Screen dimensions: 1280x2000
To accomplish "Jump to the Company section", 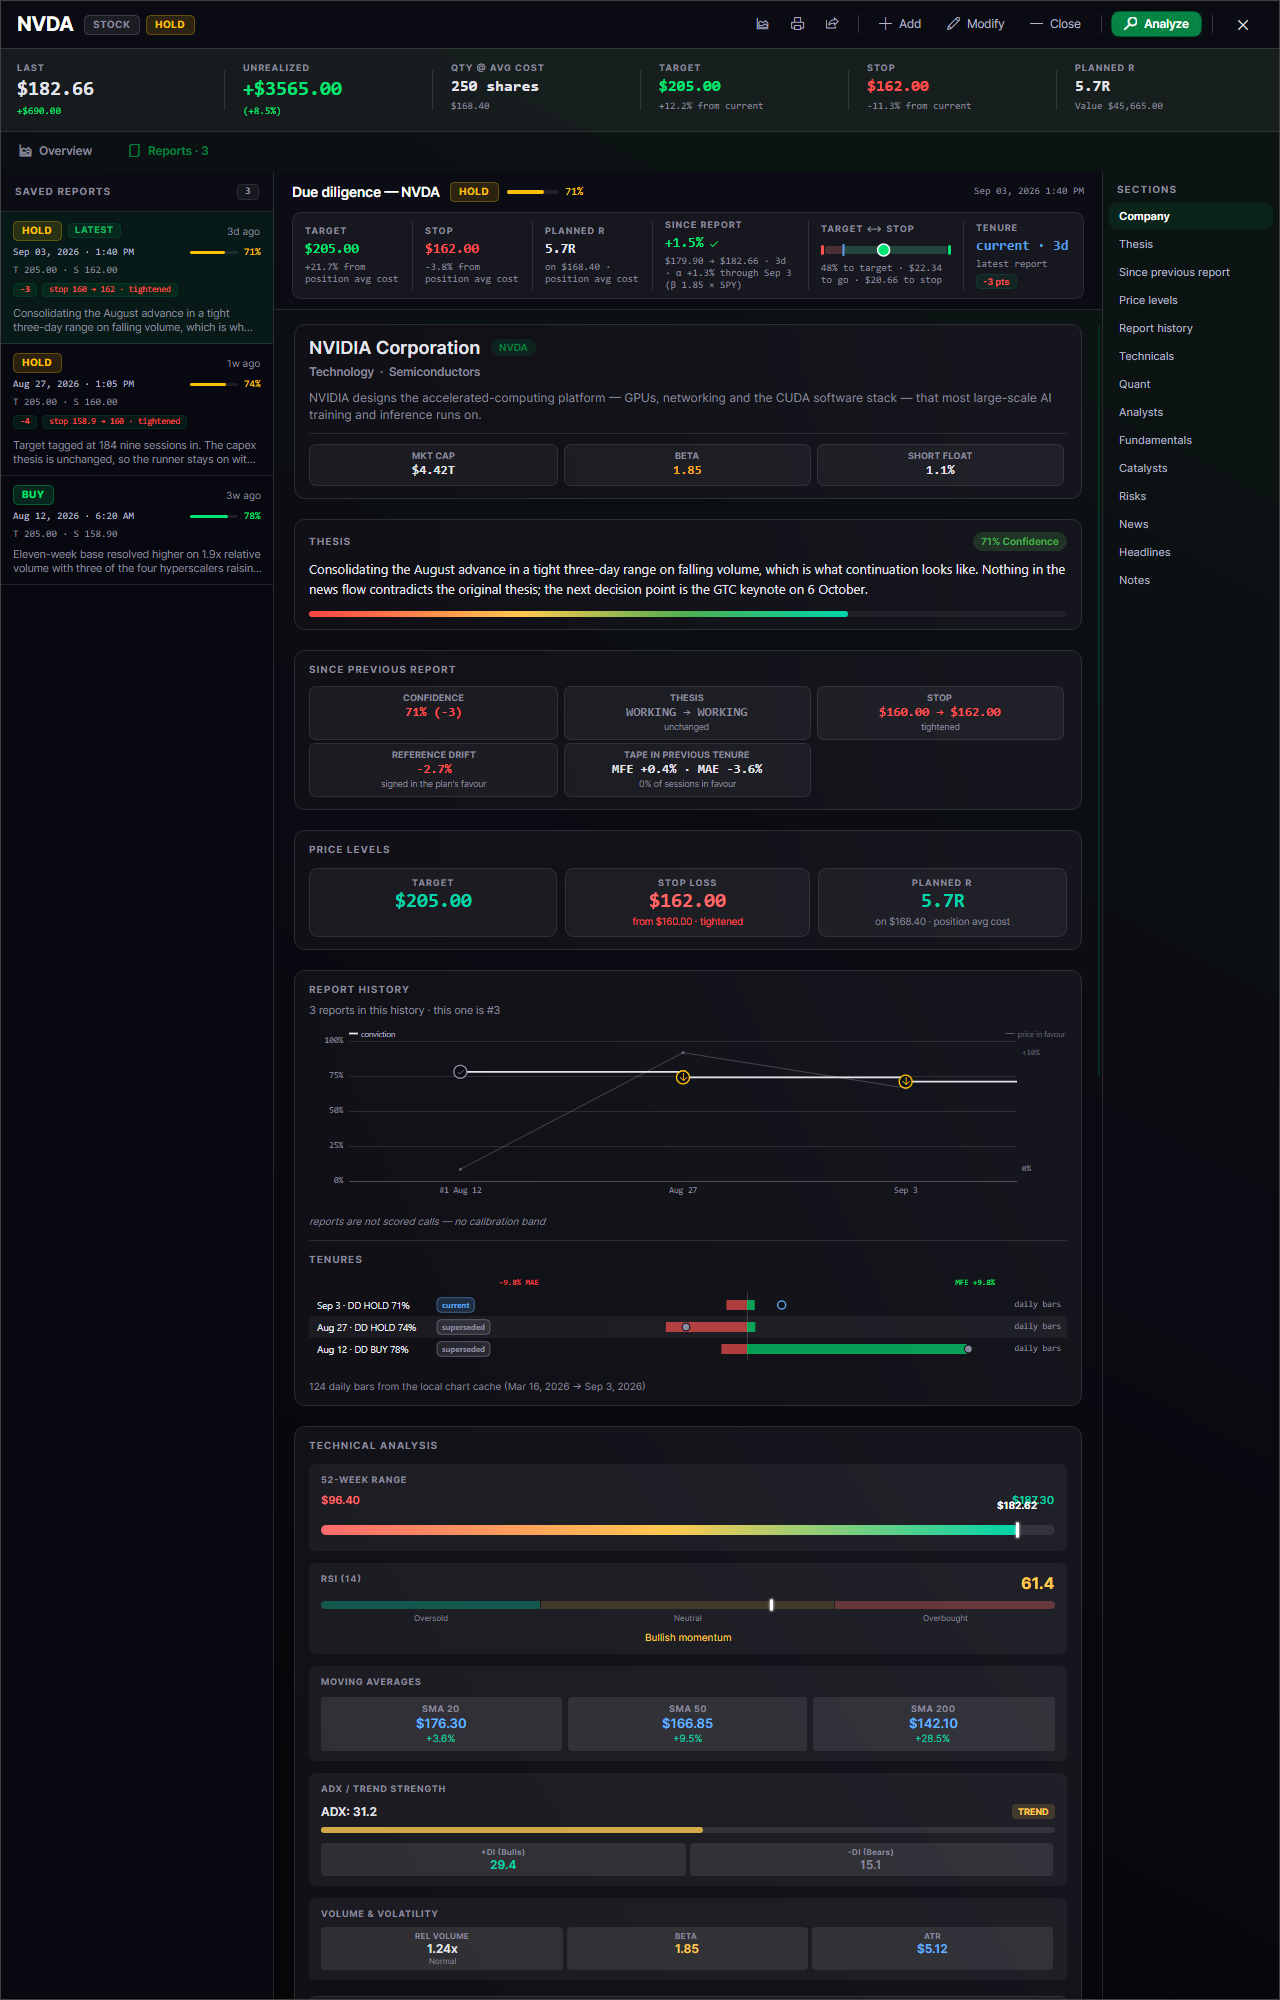I will 1190,216.
